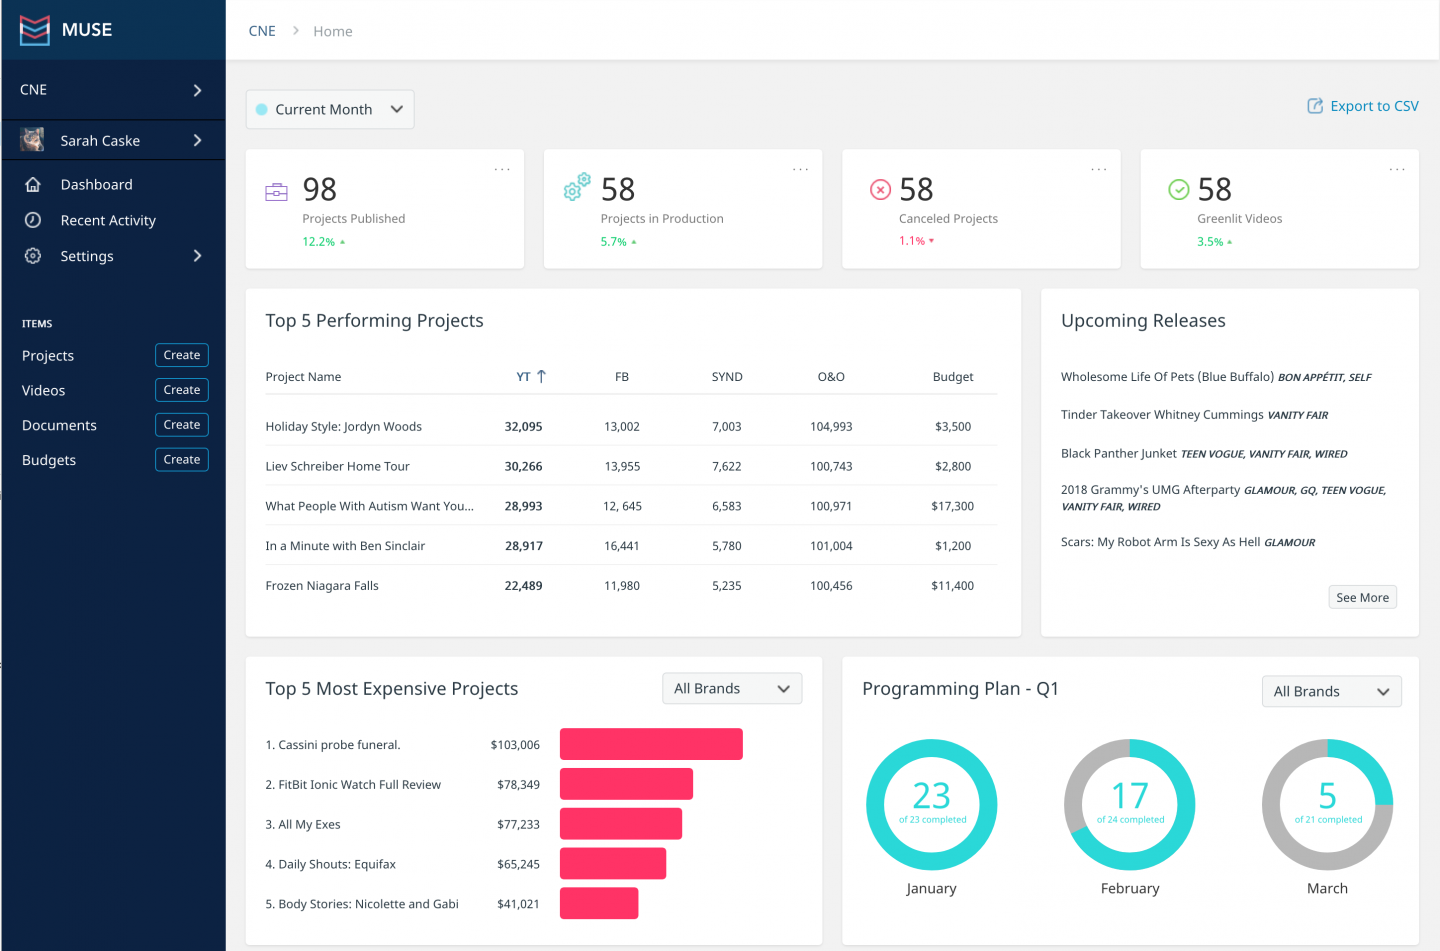Click the MUSE logo icon
The width and height of the screenshot is (1440, 951).
click(35, 30)
